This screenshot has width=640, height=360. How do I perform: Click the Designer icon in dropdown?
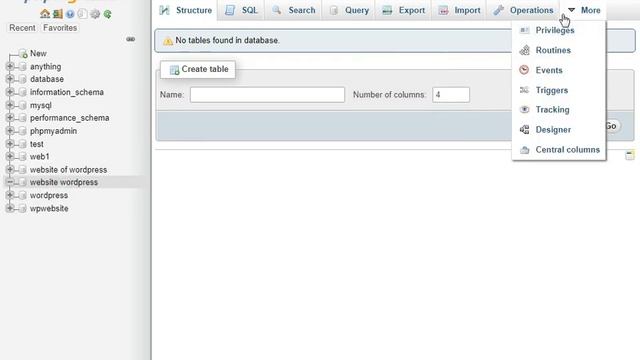tap(524, 130)
